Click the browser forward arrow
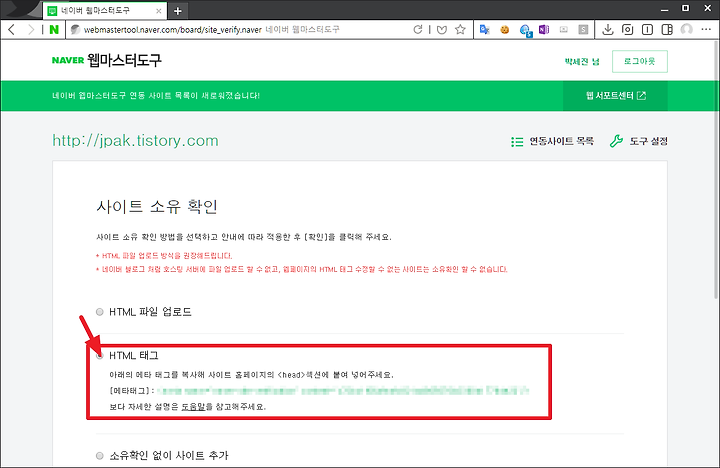The height and width of the screenshot is (468, 720). 31,30
